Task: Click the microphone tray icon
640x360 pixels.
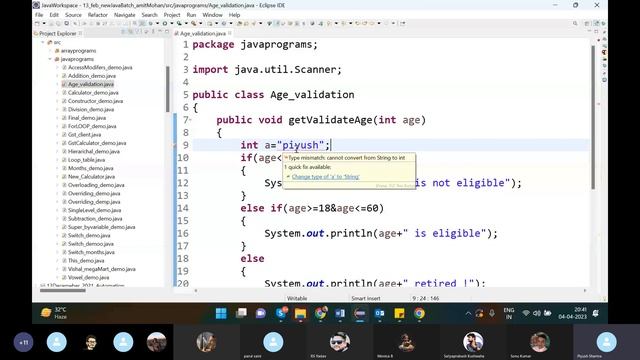Action: point(492,313)
